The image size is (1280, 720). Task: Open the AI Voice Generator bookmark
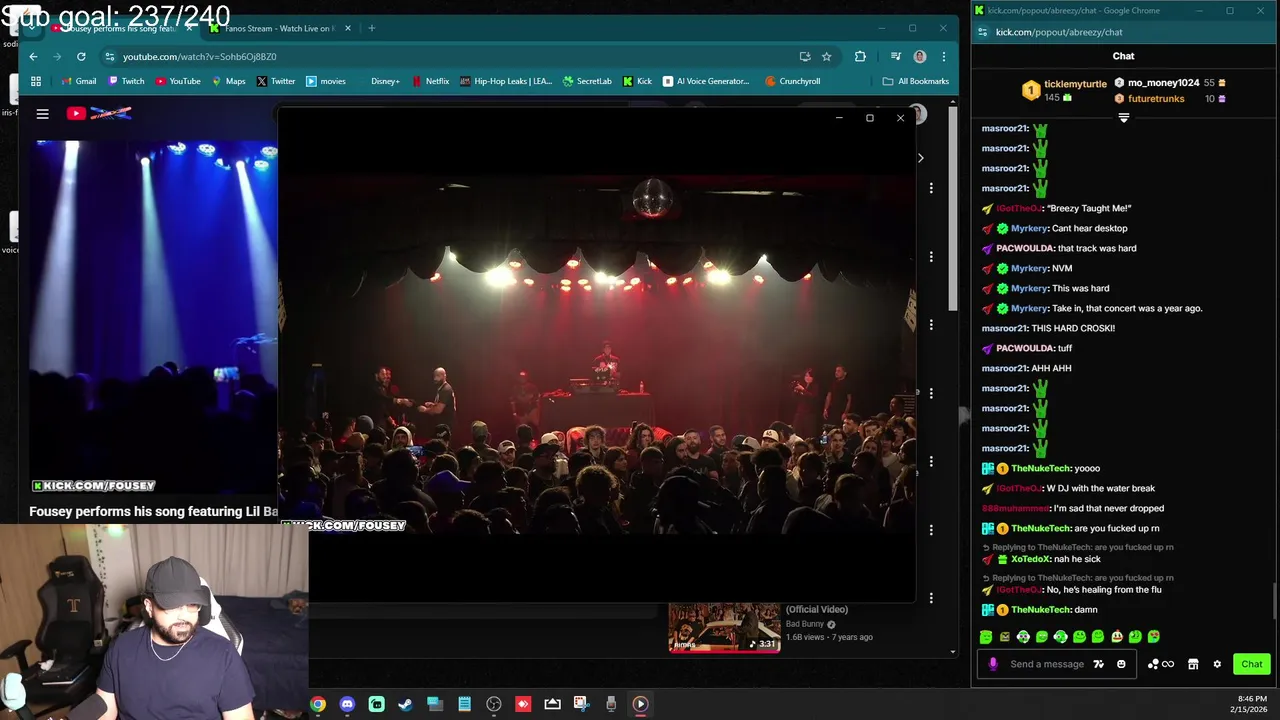[706, 81]
